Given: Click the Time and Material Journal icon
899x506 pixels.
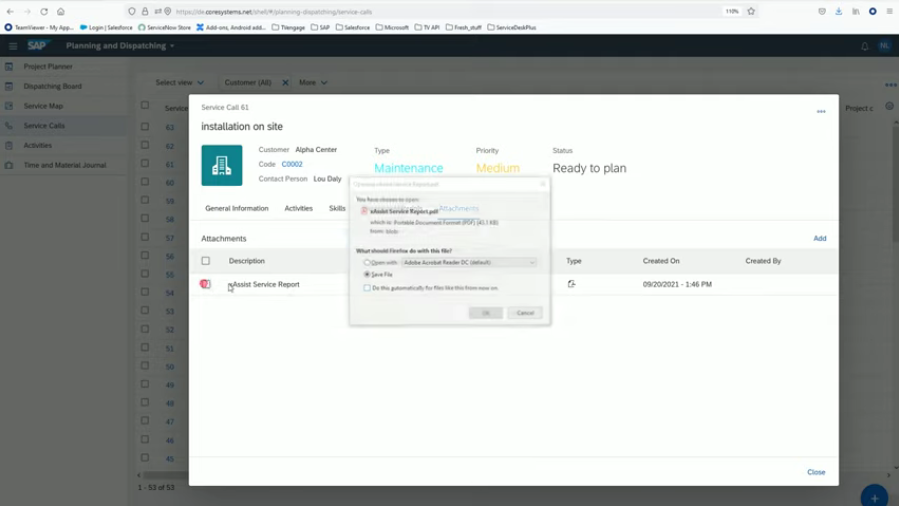Looking at the screenshot, I should pyautogui.click(x=9, y=165).
